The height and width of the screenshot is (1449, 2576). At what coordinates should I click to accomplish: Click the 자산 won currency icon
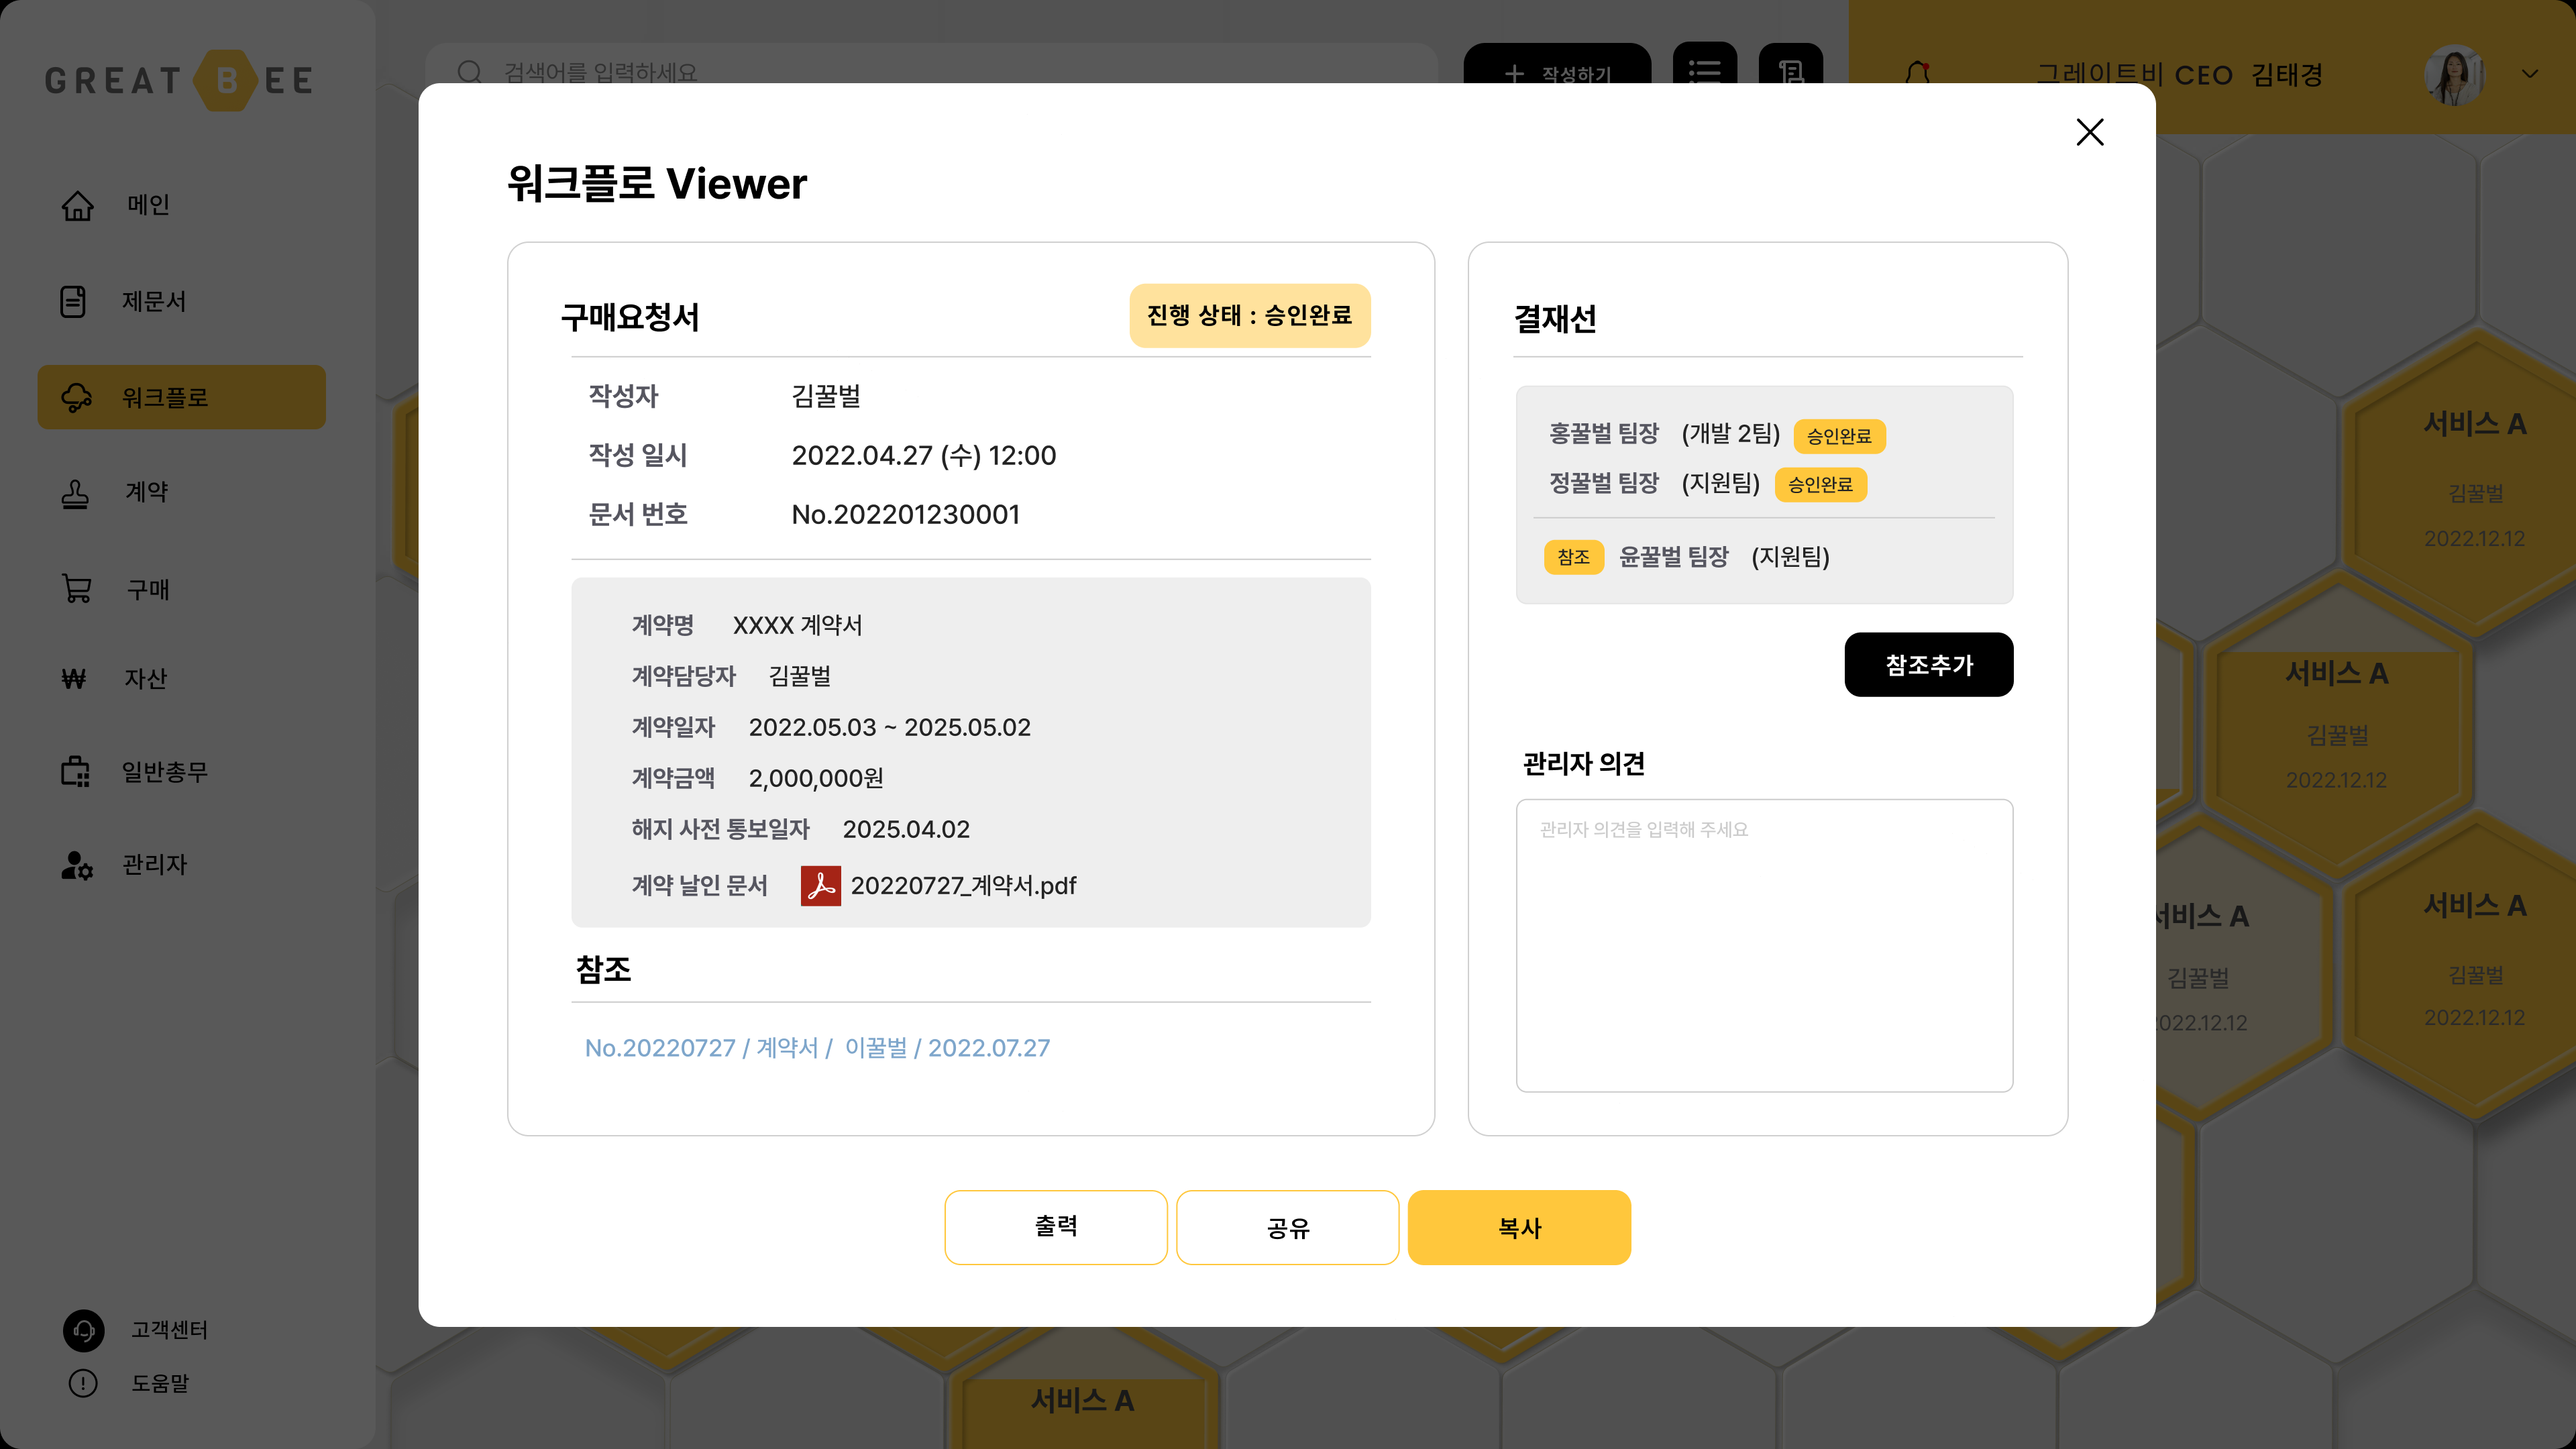coord(74,679)
